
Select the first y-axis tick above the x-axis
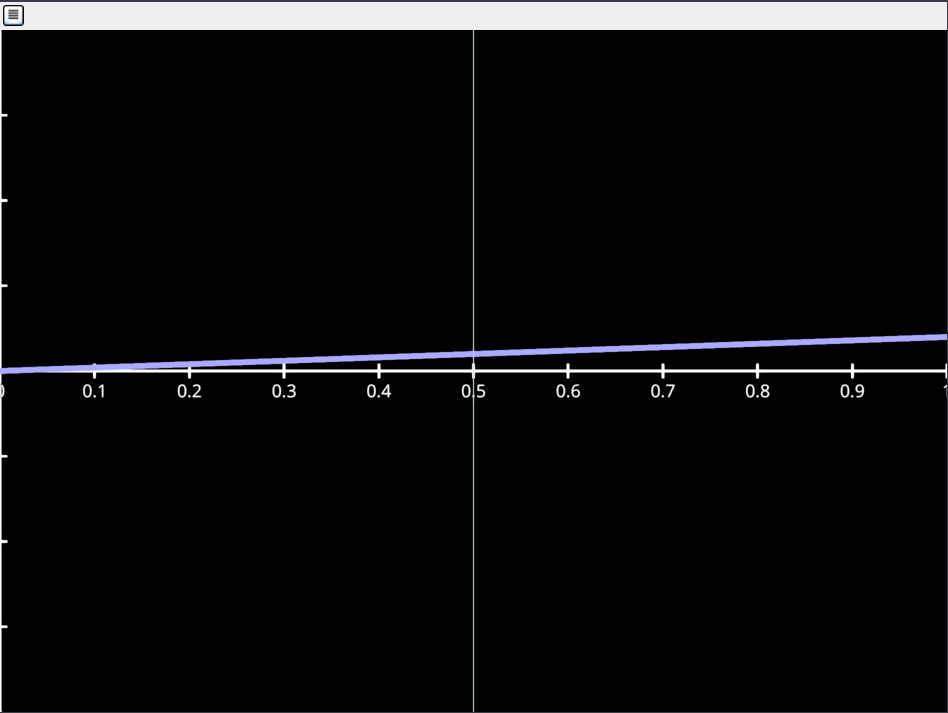tap(4, 285)
